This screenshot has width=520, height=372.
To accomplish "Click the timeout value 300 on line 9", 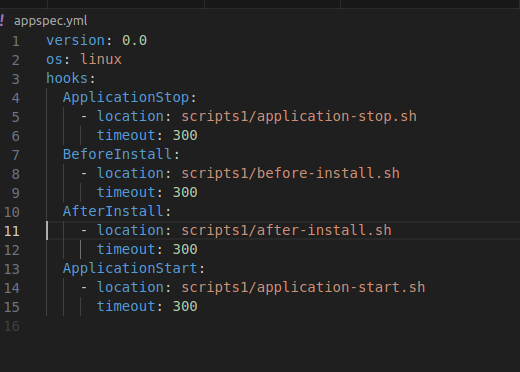I will pyautogui.click(x=185, y=193).
